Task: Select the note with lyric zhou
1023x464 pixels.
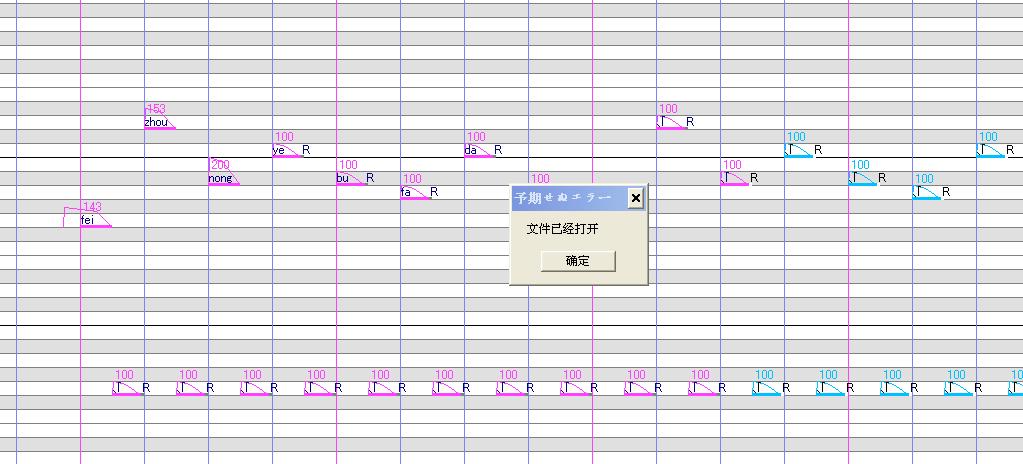Action: pyautogui.click(x=159, y=122)
